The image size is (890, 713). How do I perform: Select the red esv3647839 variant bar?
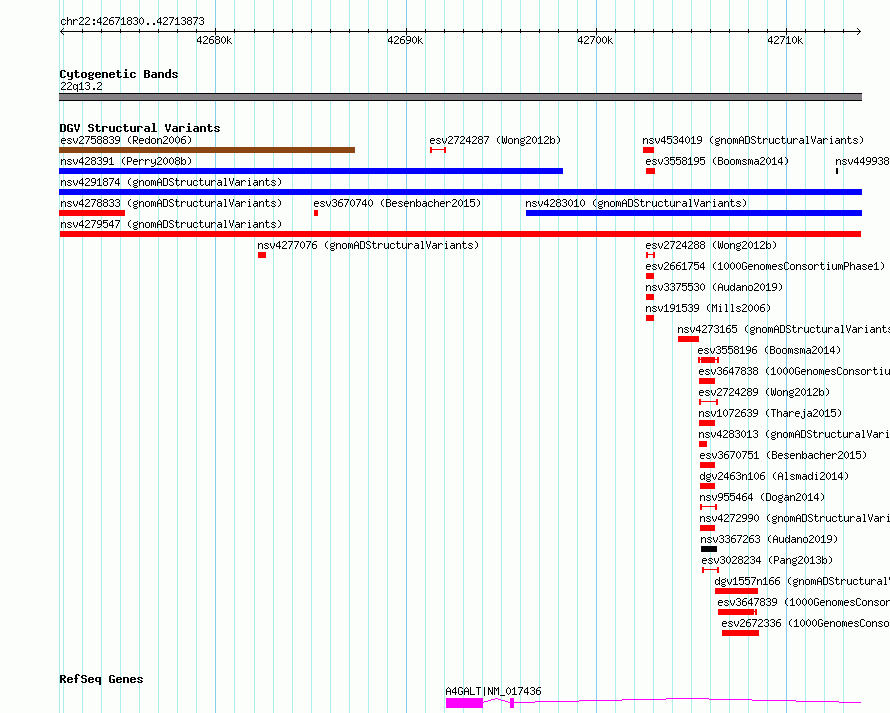click(737, 612)
